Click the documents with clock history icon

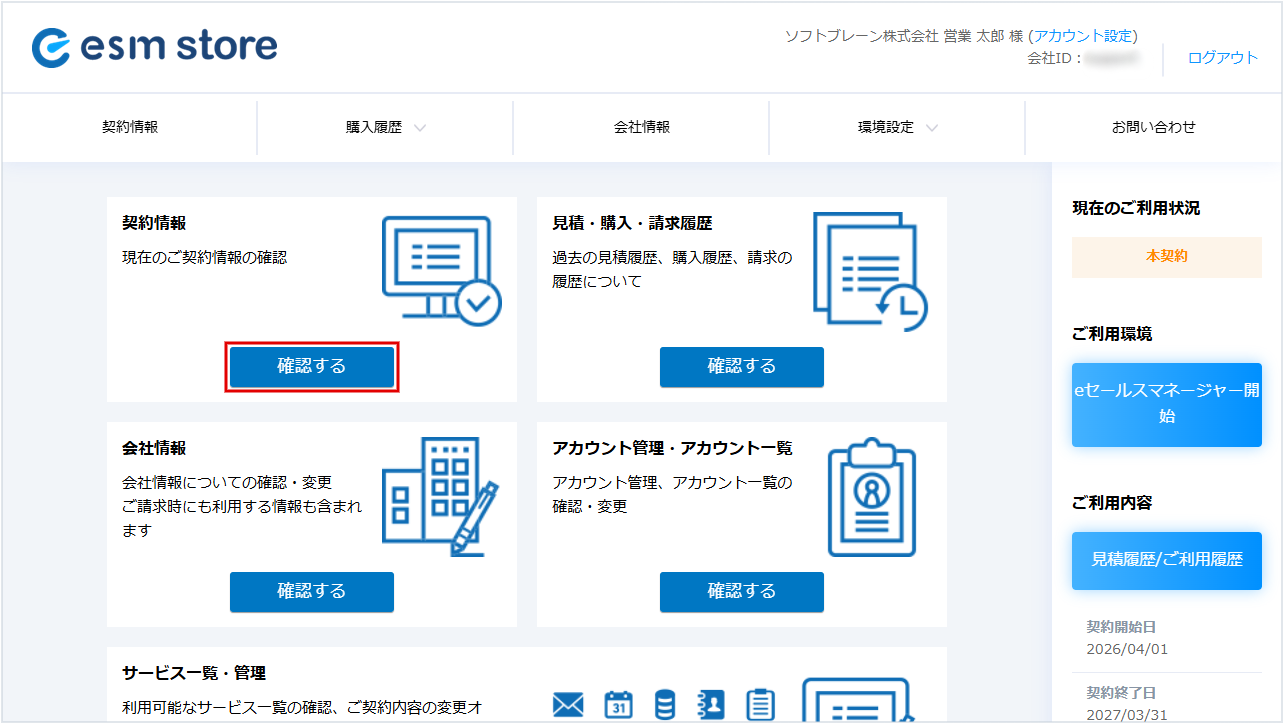tap(869, 271)
